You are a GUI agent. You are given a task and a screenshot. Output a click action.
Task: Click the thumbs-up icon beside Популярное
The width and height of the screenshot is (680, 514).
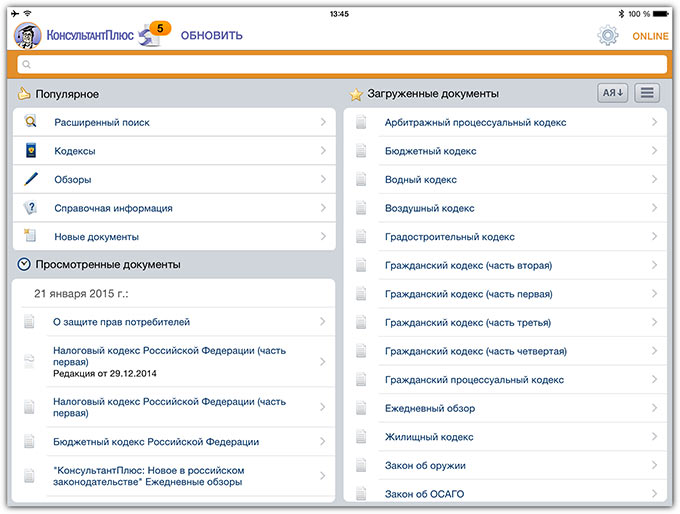point(24,93)
